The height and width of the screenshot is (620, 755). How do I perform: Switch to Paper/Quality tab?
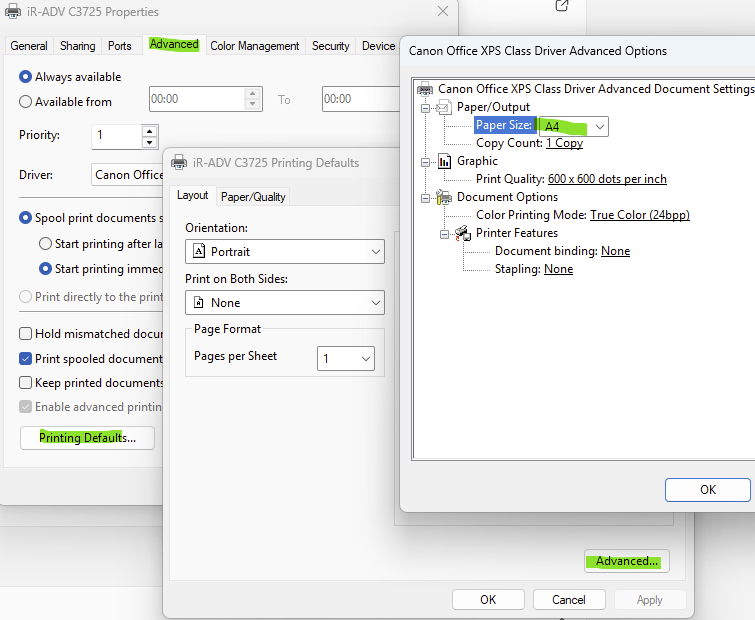coord(253,196)
